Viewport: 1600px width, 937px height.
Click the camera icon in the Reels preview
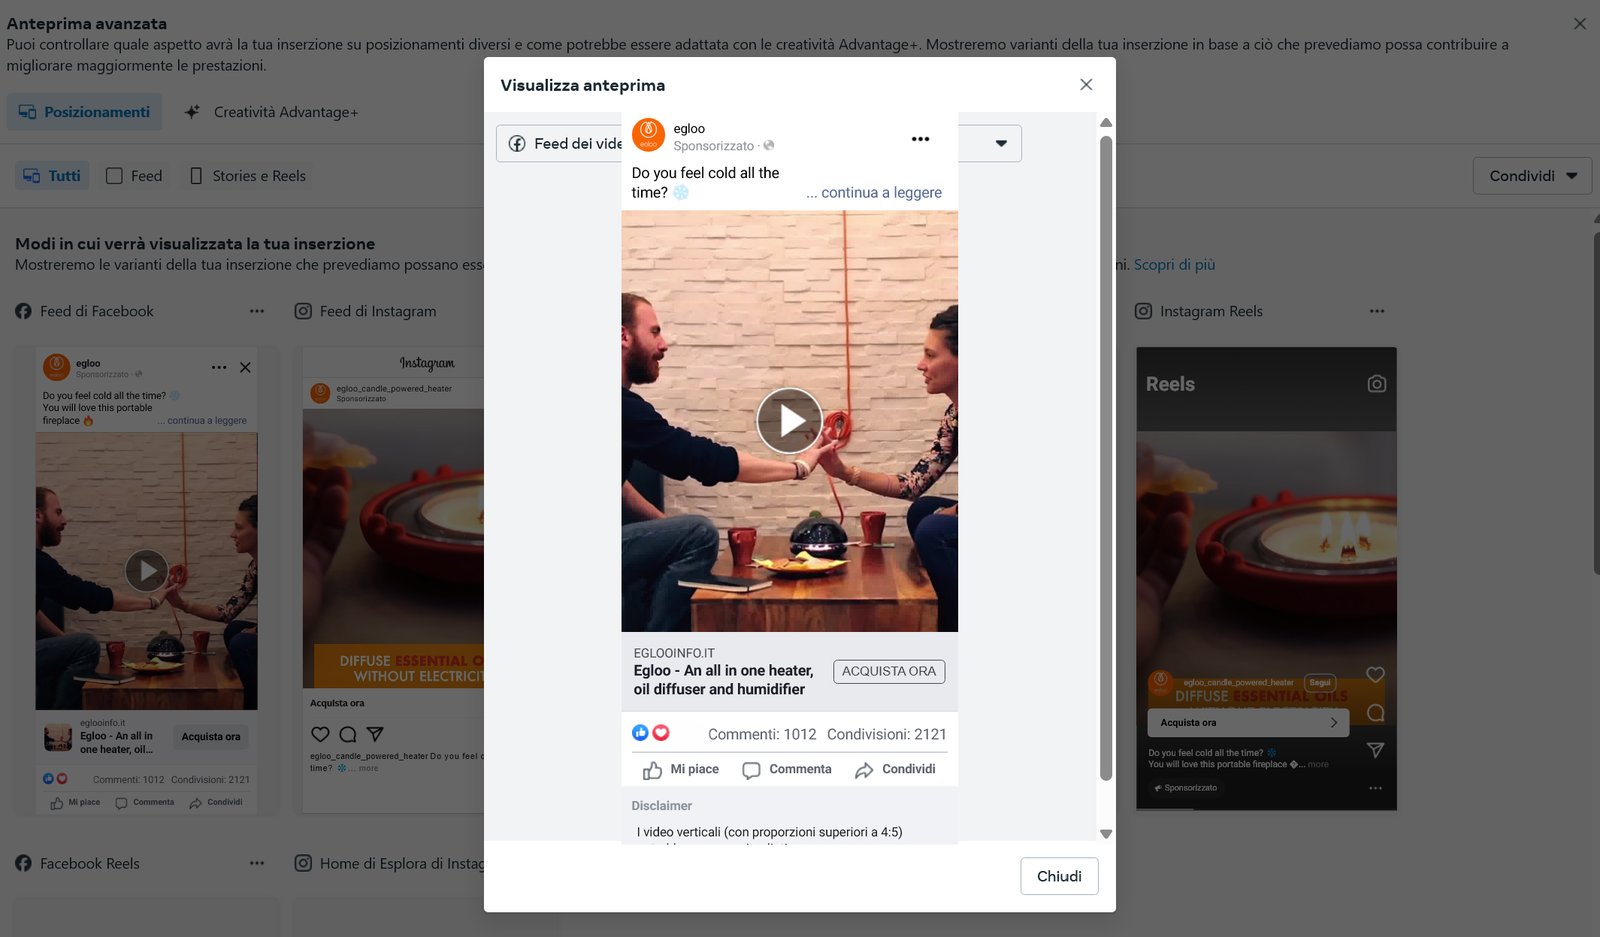tap(1376, 384)
